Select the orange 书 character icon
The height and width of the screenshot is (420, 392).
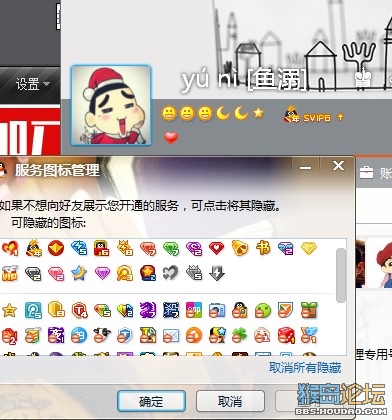(263, 248)
